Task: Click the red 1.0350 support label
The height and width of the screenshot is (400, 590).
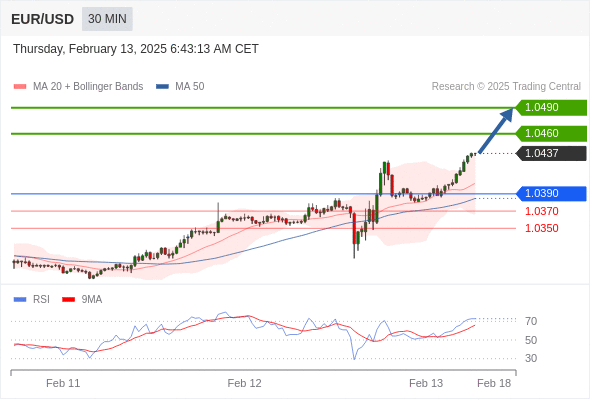Action: (541, 228)
